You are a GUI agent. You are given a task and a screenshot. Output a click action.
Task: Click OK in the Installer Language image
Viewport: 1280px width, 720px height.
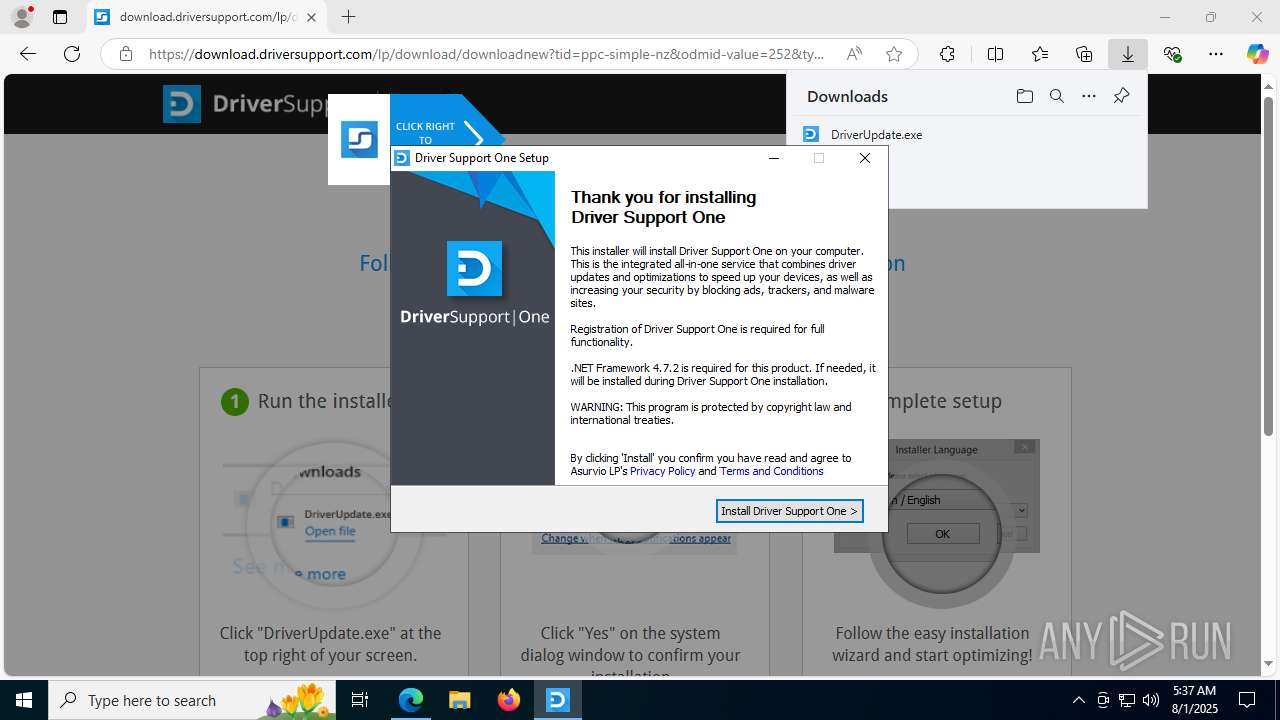point(942,534)
